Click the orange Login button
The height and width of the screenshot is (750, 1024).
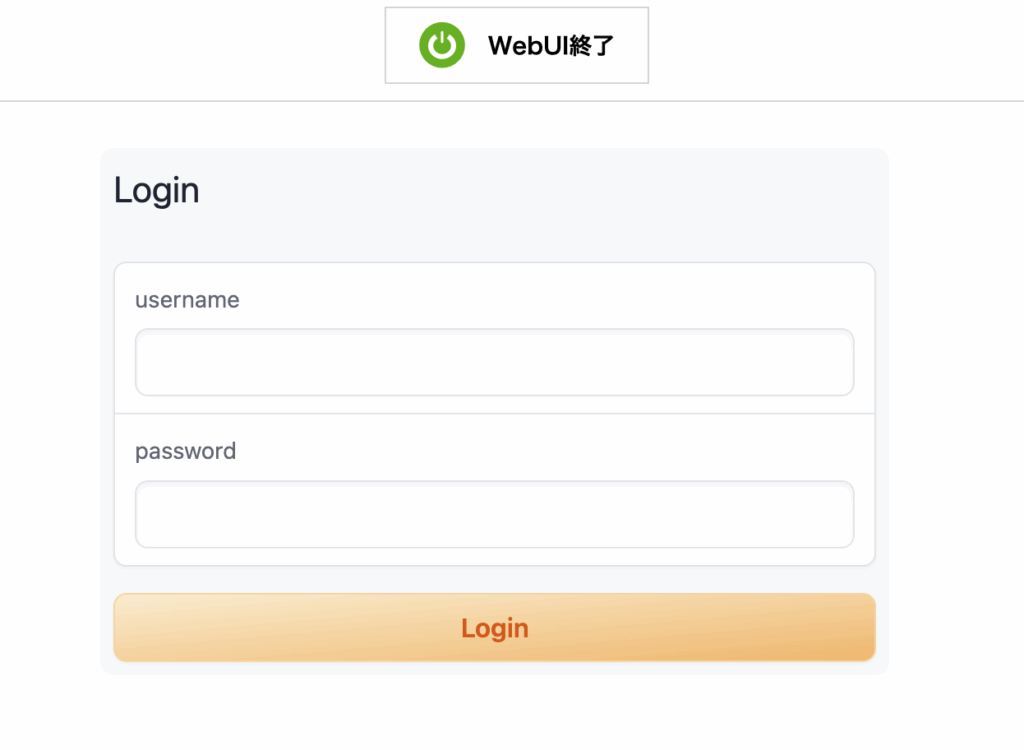pyautogui.click(x=494, y=627)
